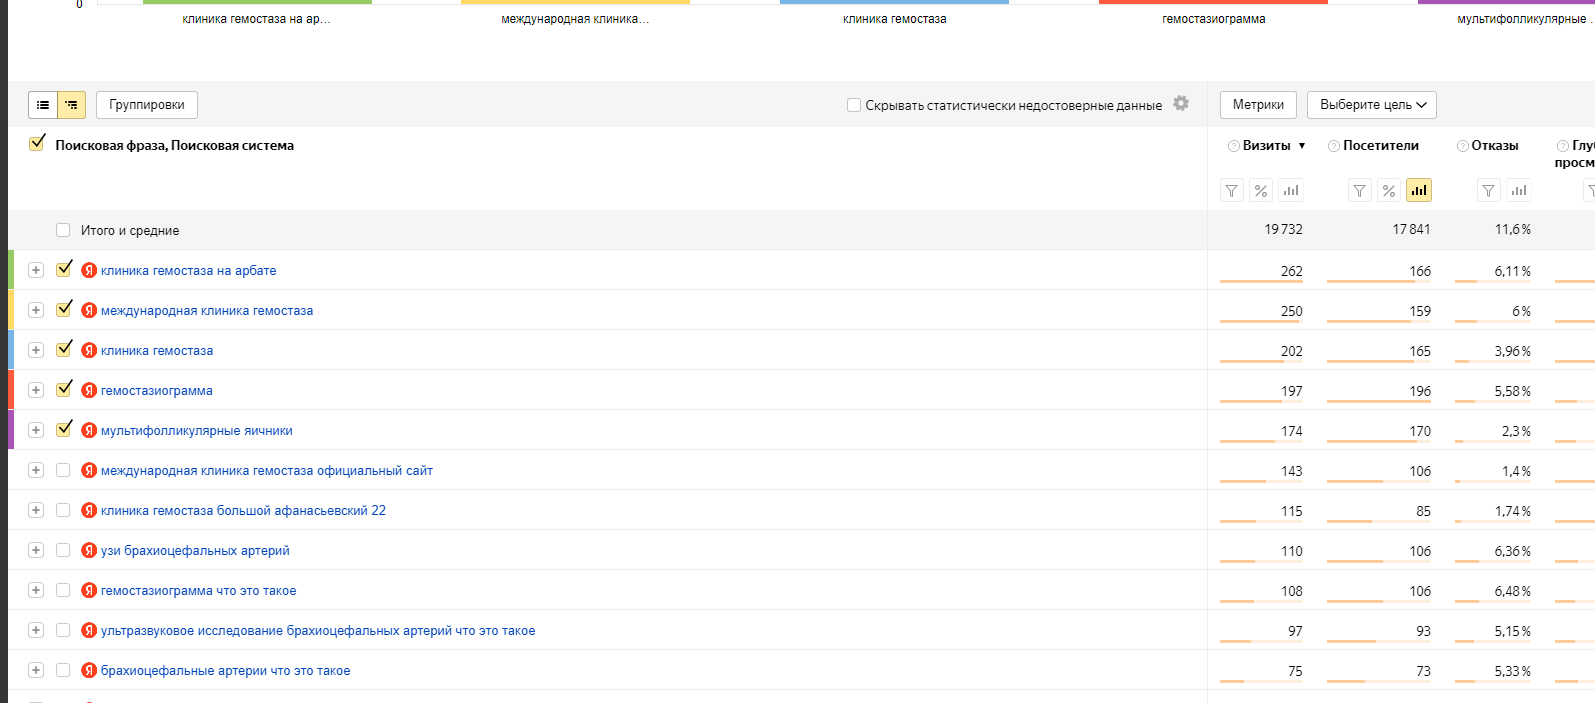Open the Группировки button
1595x703 pixels.
[x=147, y=105]
